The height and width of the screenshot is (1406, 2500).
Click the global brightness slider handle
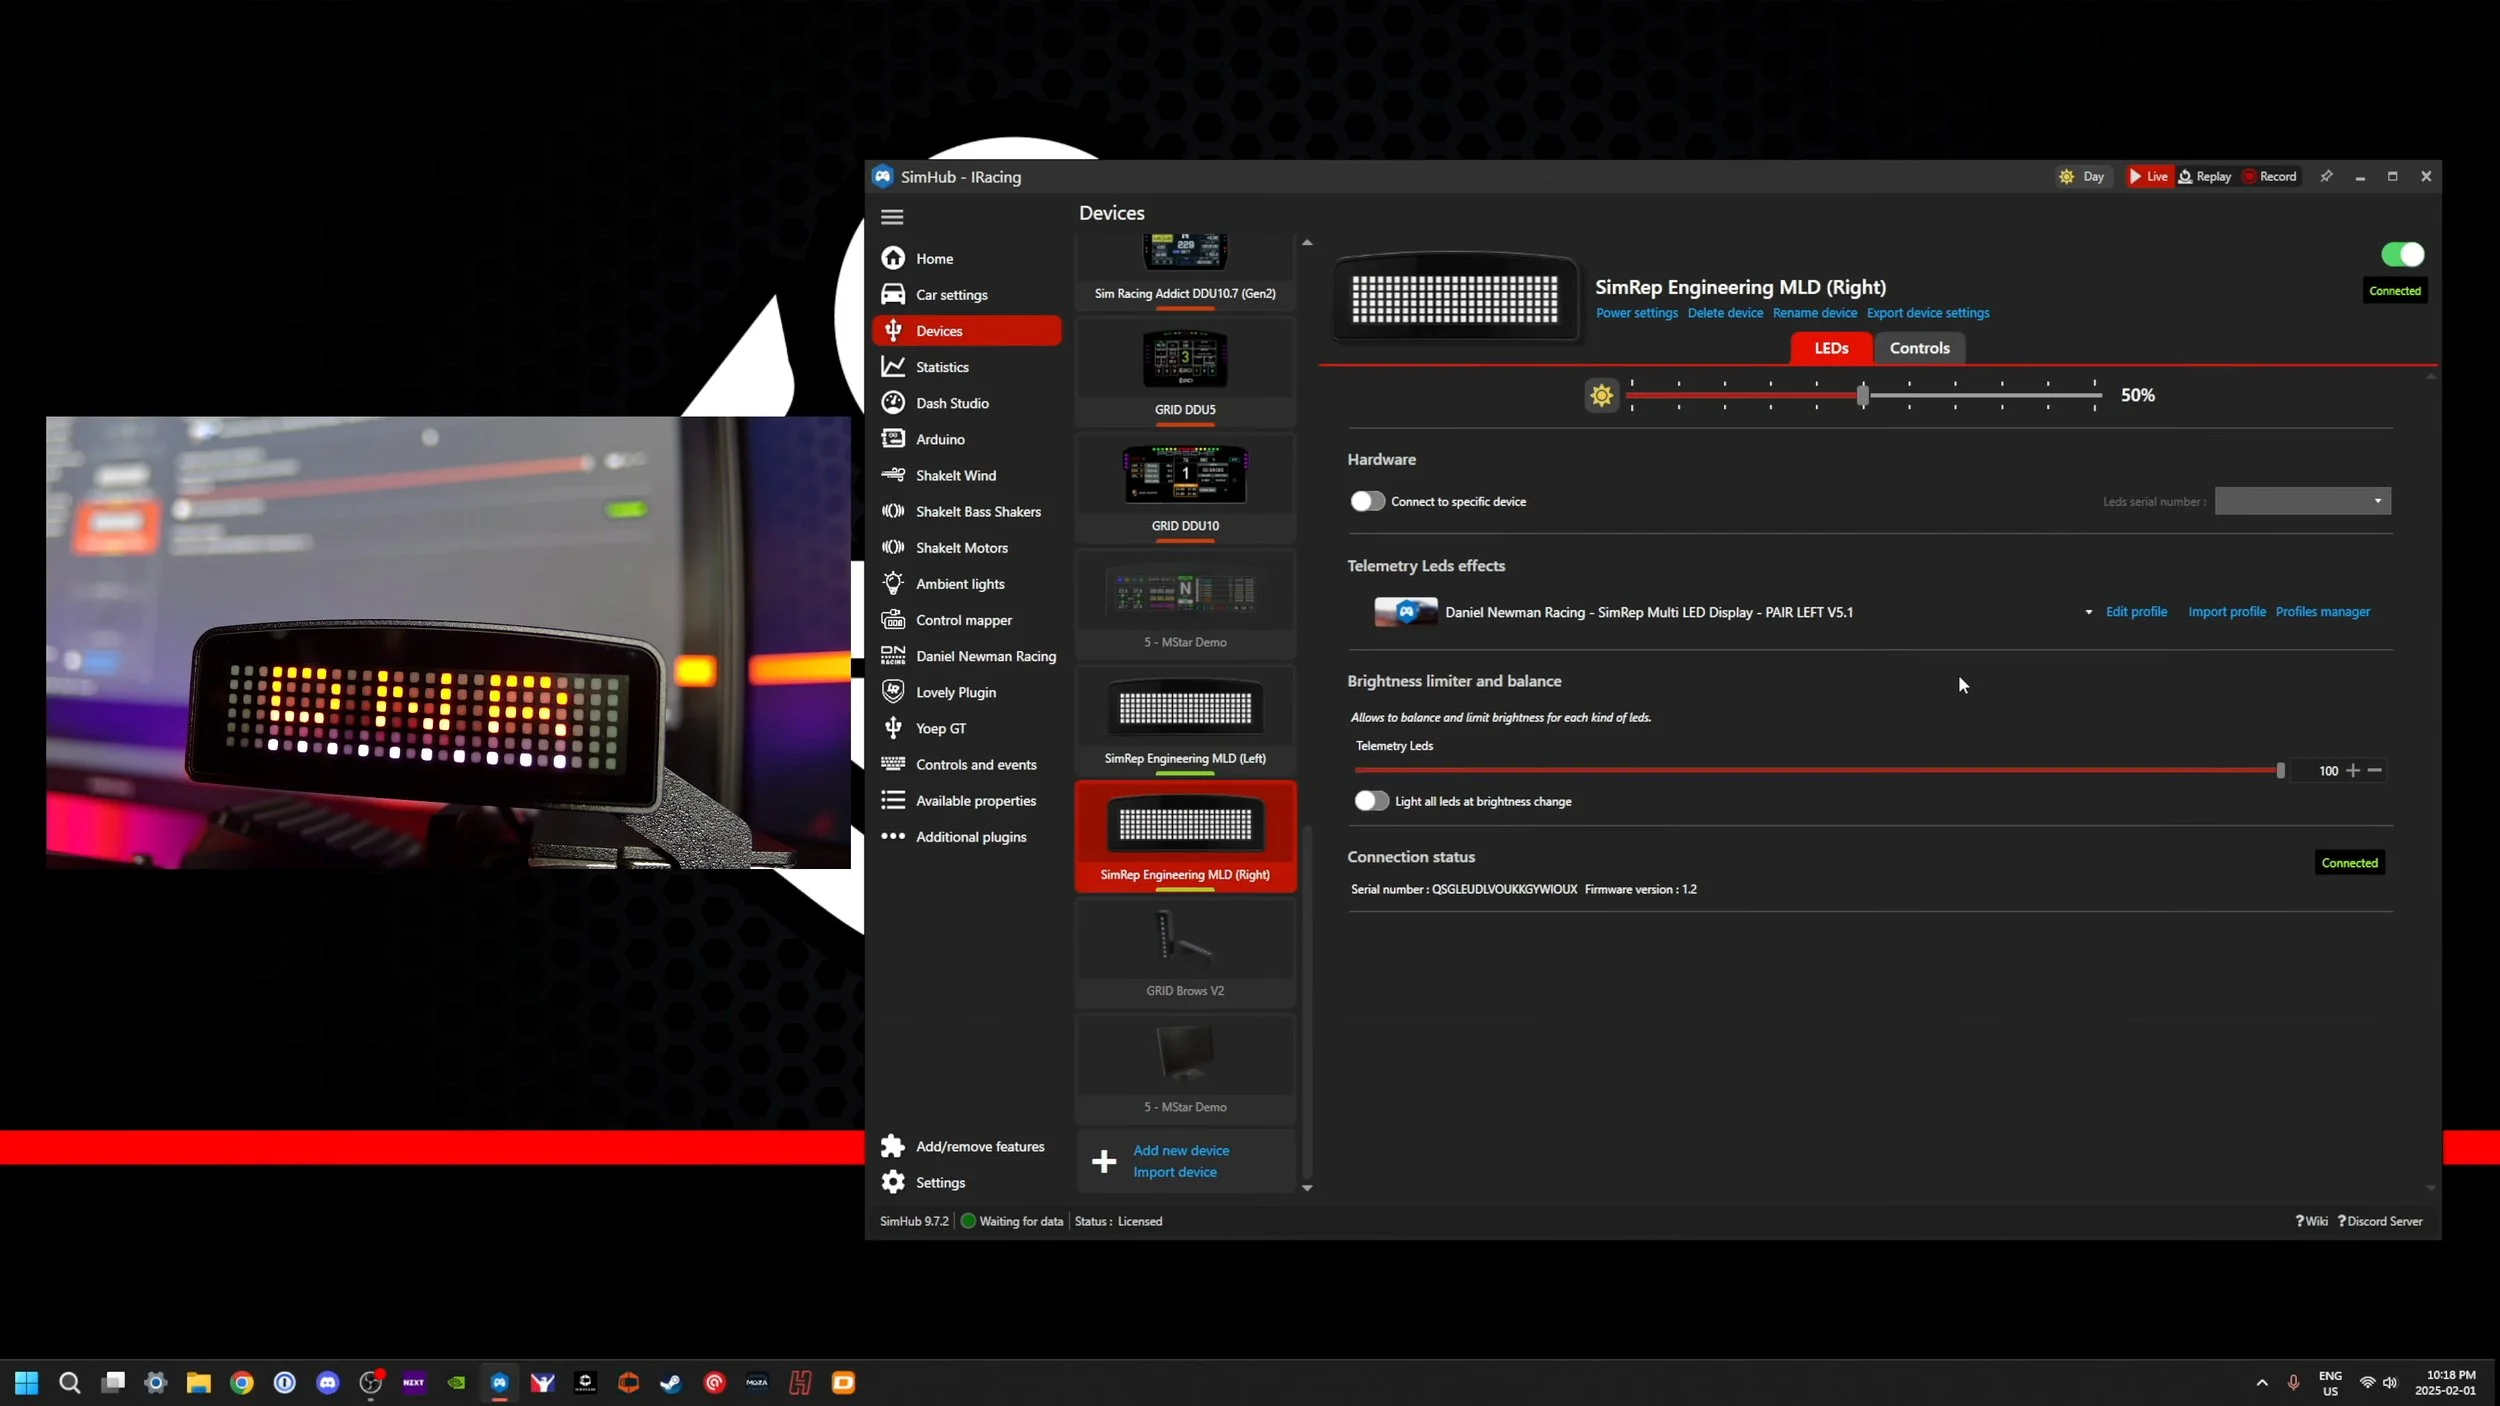point(1862,396)
